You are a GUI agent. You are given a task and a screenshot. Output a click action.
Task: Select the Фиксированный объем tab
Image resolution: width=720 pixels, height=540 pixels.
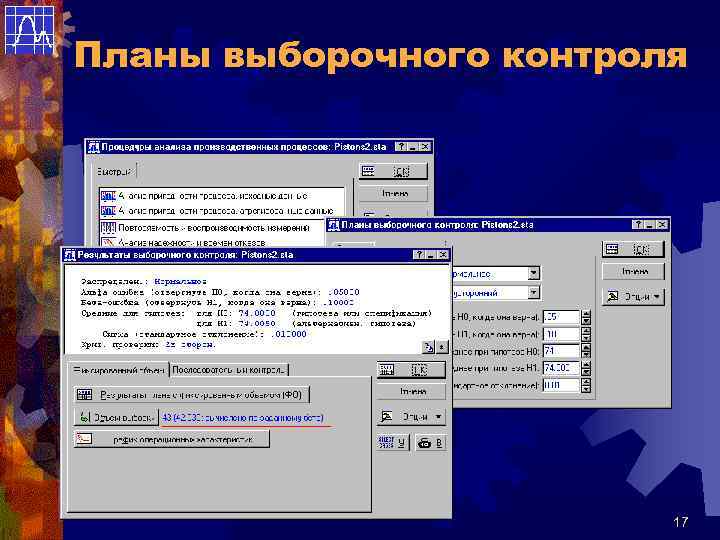click(119, 370)
